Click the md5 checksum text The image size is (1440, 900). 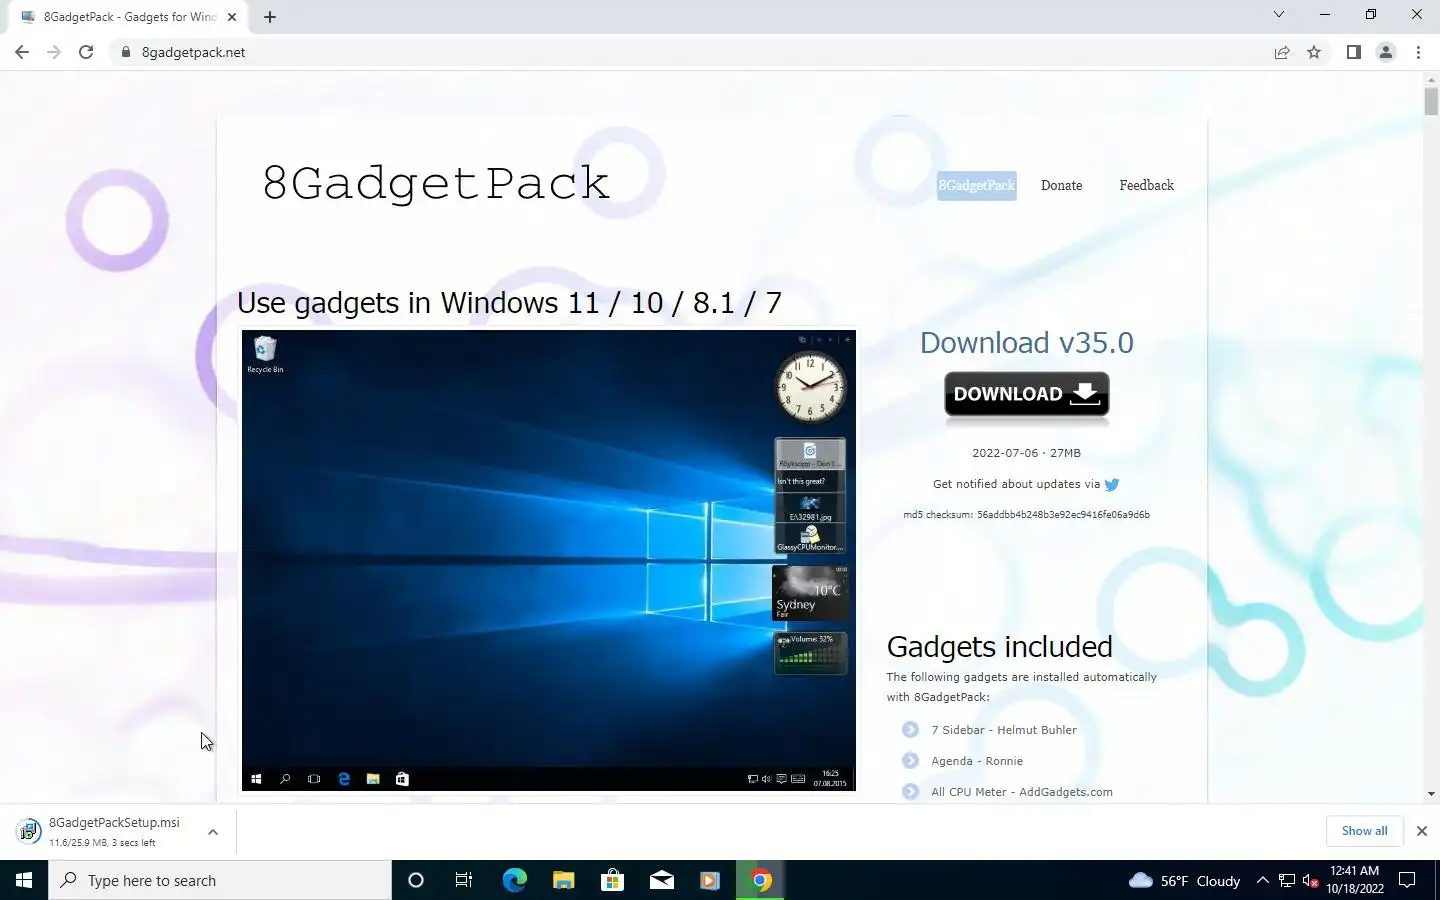(1027, 515)
